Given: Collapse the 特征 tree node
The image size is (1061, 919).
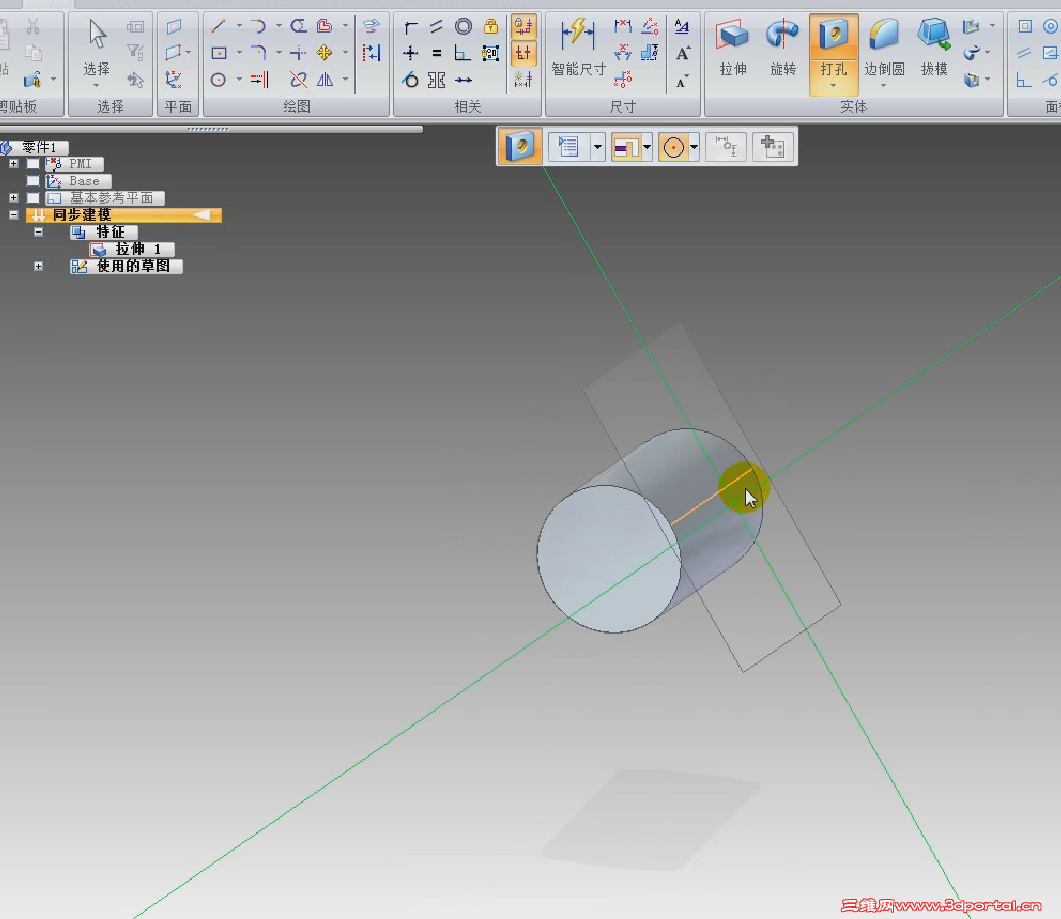Looking at the screenshot, I should coord(39,231).
